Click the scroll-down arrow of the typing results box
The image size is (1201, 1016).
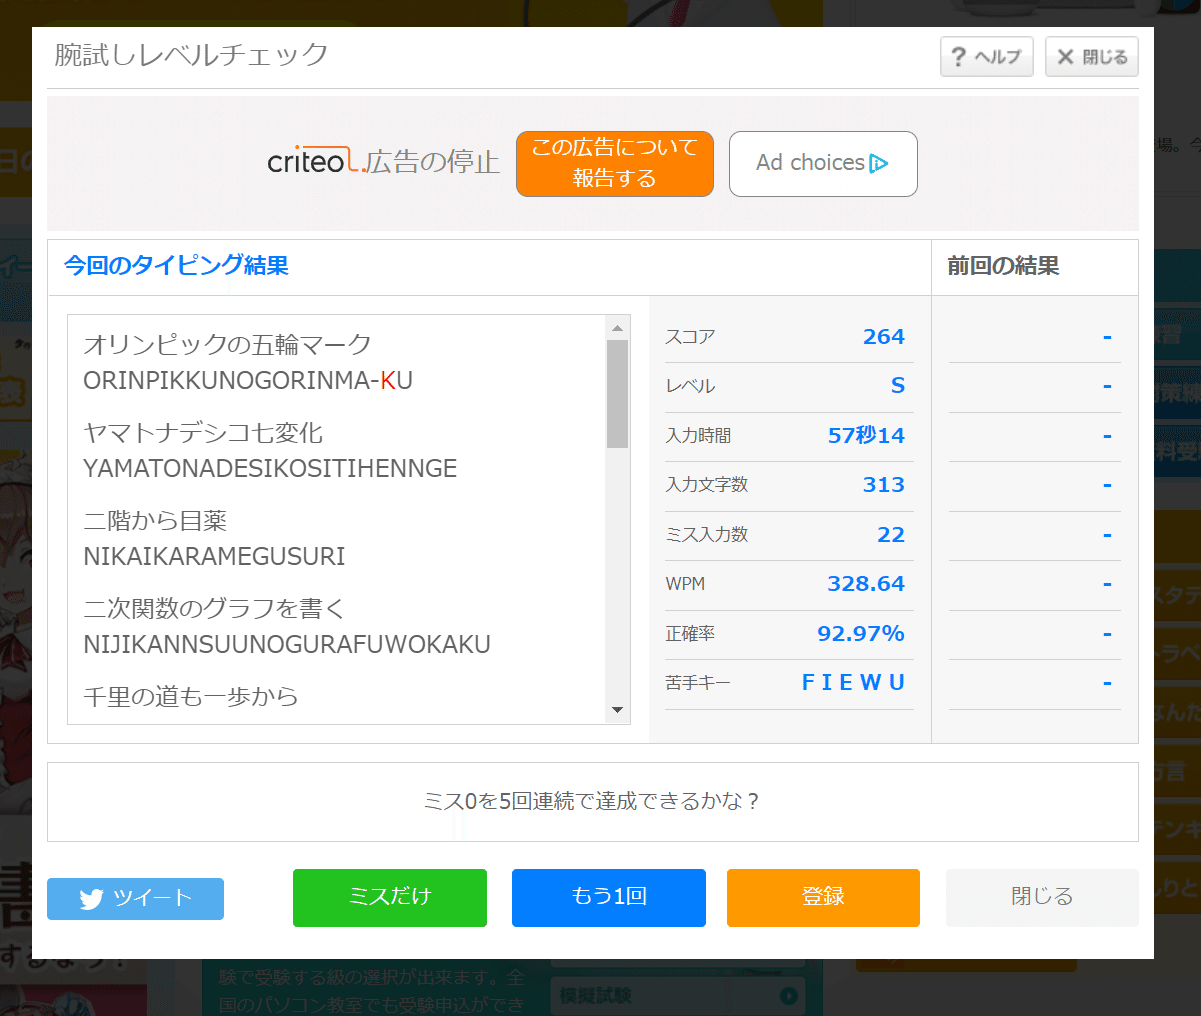coord(618,711)
